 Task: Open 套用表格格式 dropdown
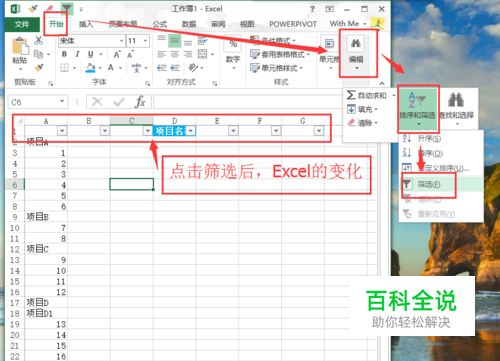coord(280,54)
